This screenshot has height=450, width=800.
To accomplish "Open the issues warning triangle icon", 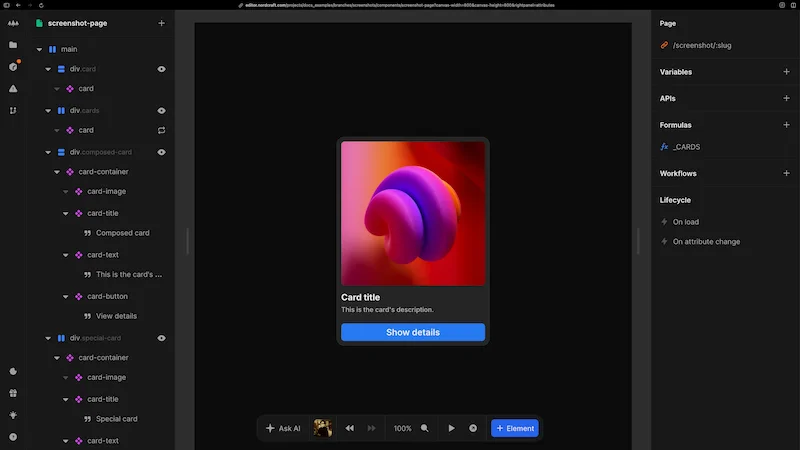I will tap(13, 89).
